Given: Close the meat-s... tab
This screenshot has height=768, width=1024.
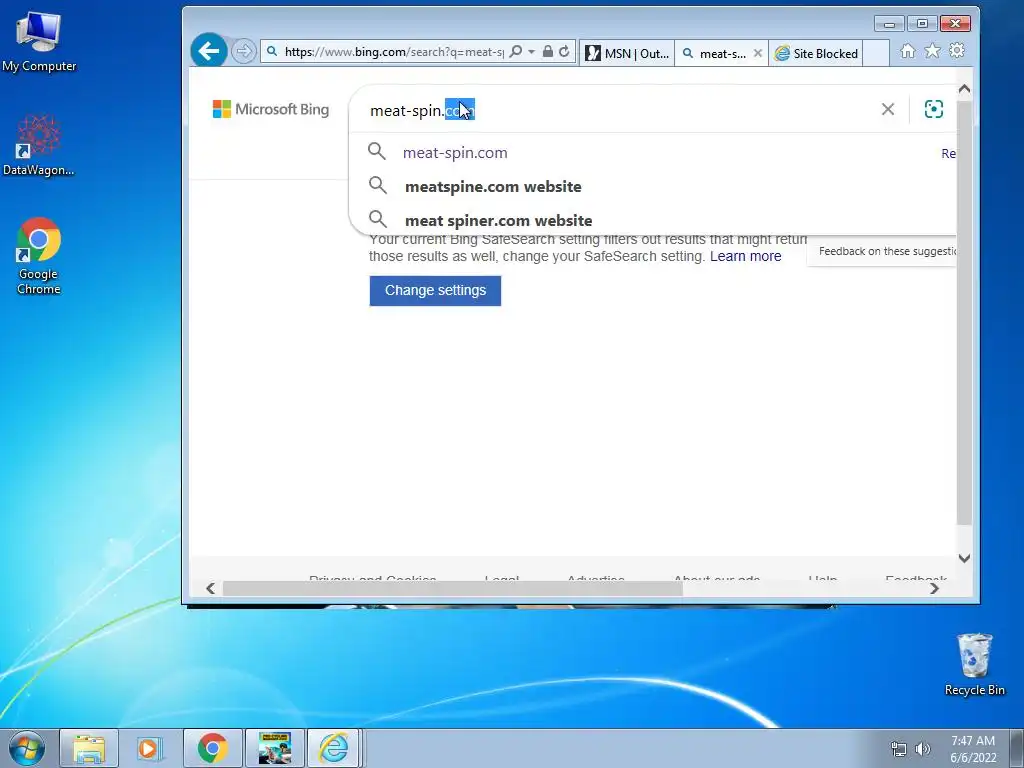Looking at the screenshot, I should 758,54.
